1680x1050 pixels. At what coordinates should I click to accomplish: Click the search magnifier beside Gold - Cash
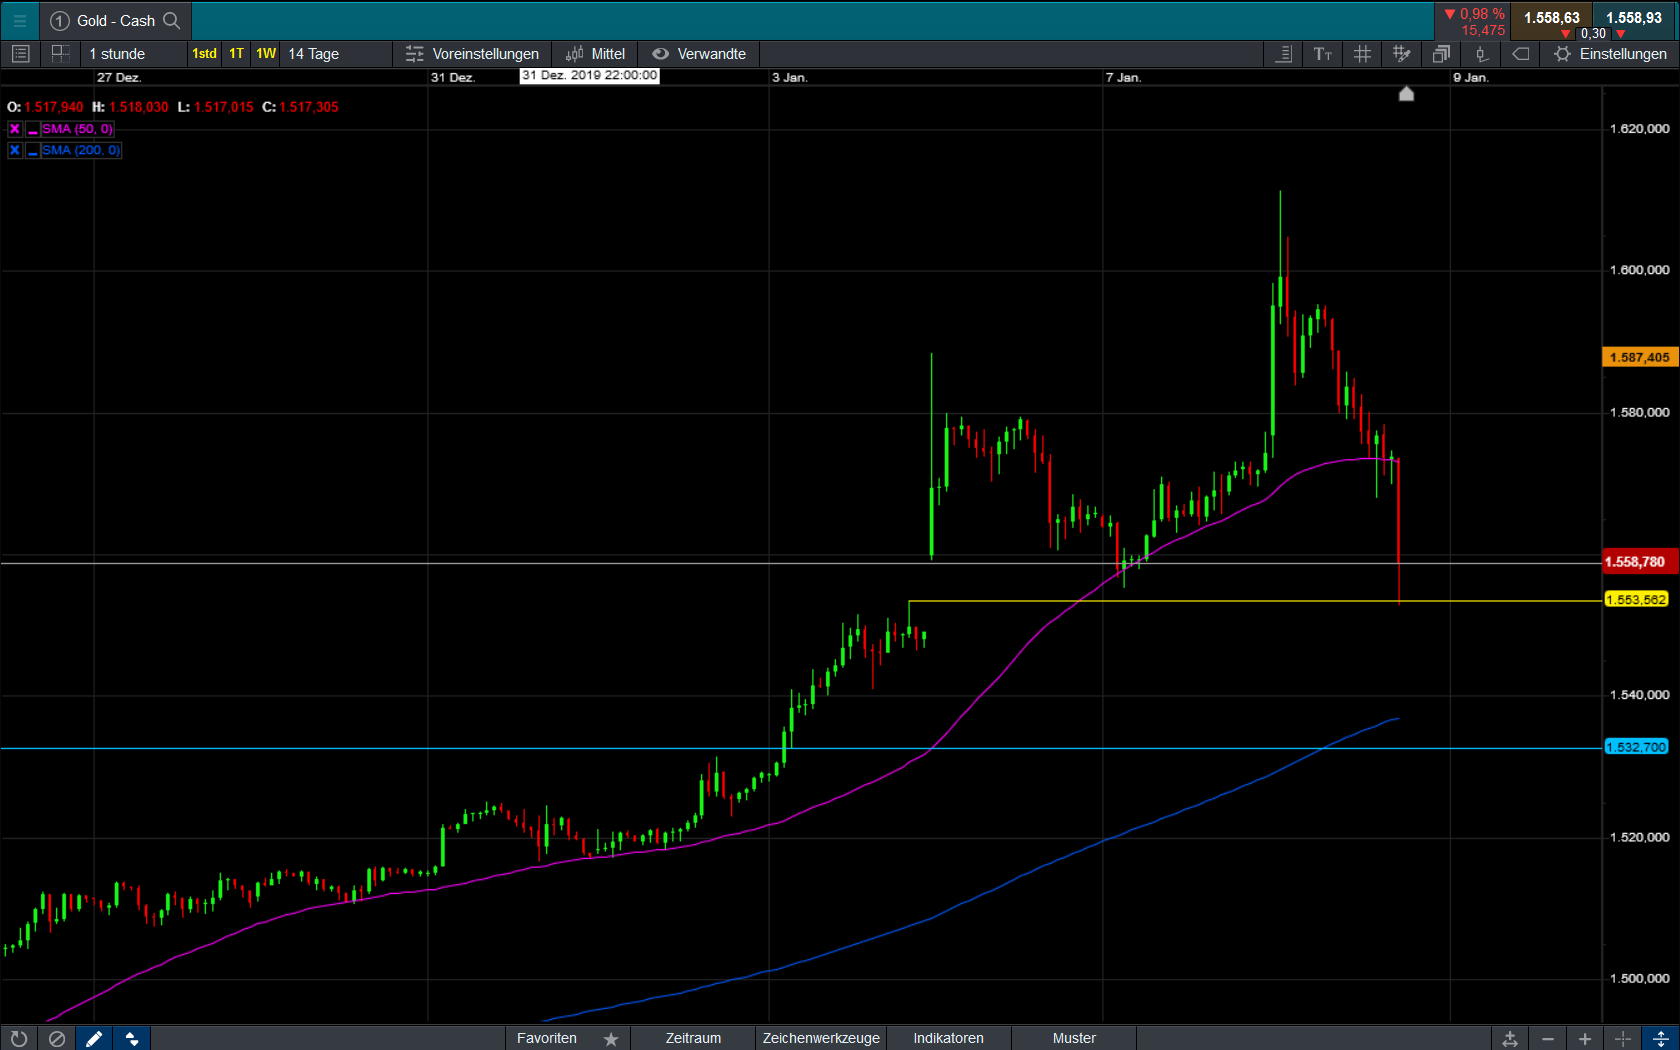[x=172, y=21]
